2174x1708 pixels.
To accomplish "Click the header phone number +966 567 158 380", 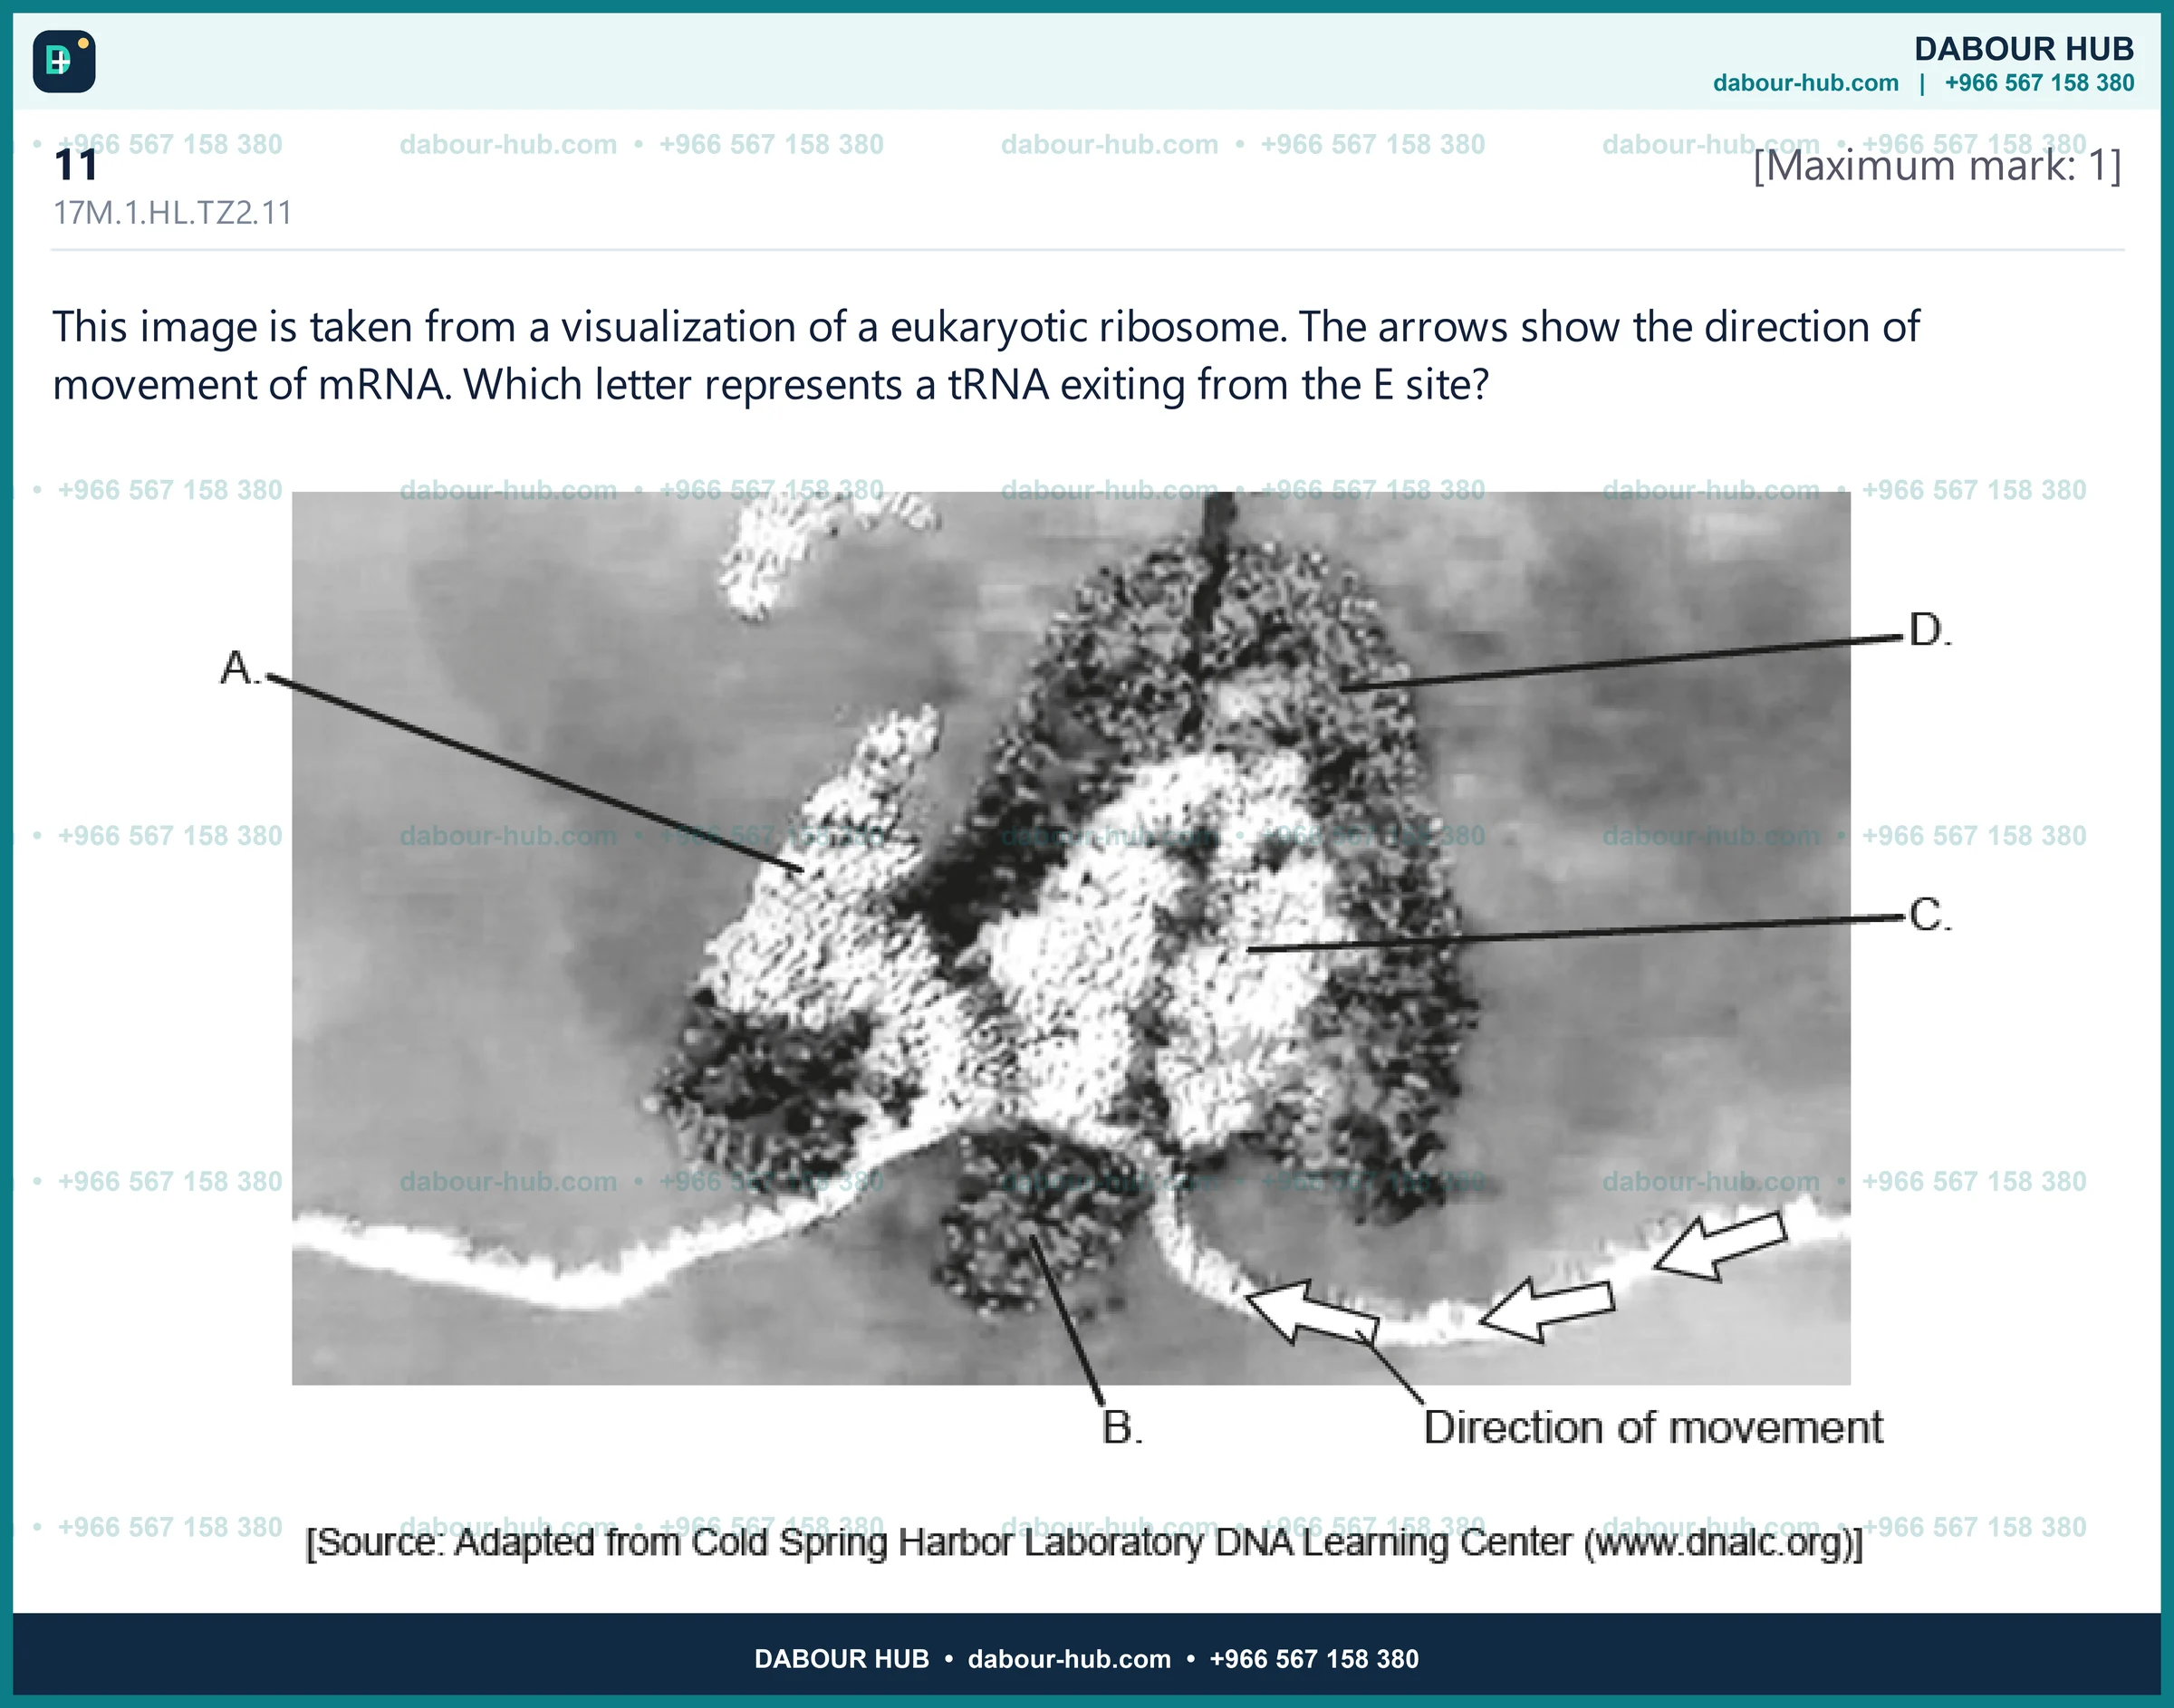I will [x=2039, y=83].
